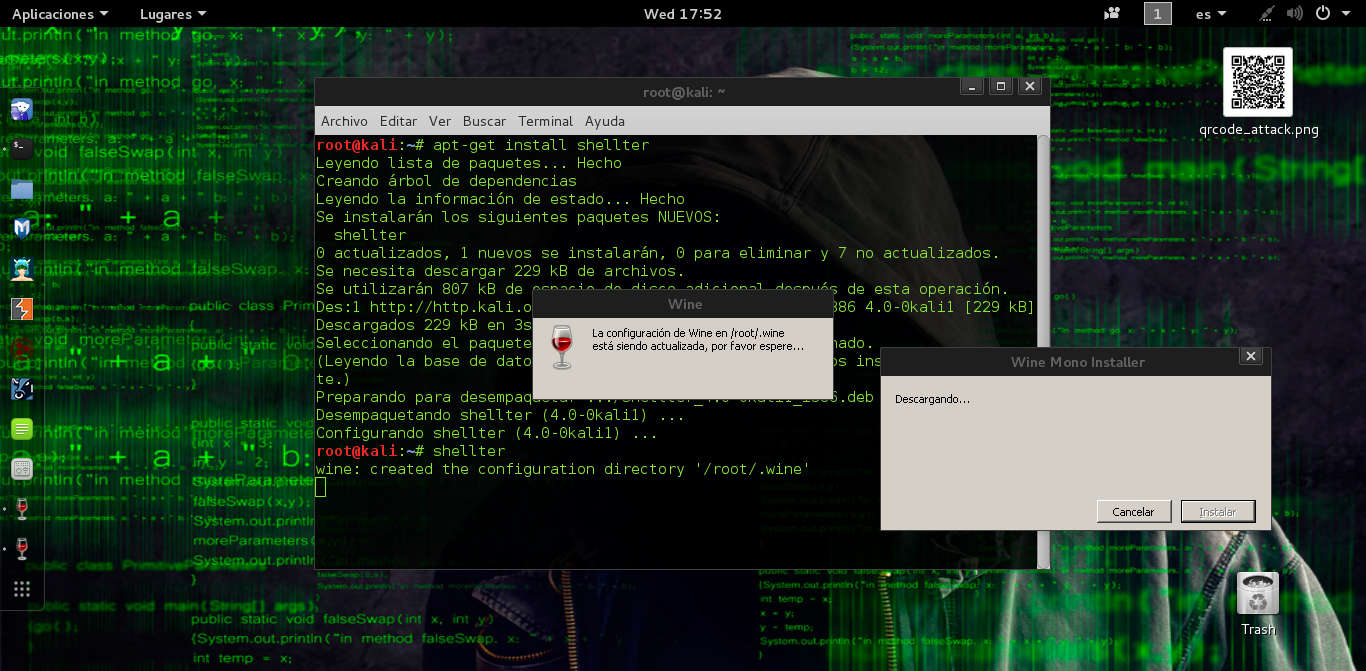1366x671 pixels.
Task: Open the Terminal menu in the terminal menubar
Action: click(x=546, y=121)
